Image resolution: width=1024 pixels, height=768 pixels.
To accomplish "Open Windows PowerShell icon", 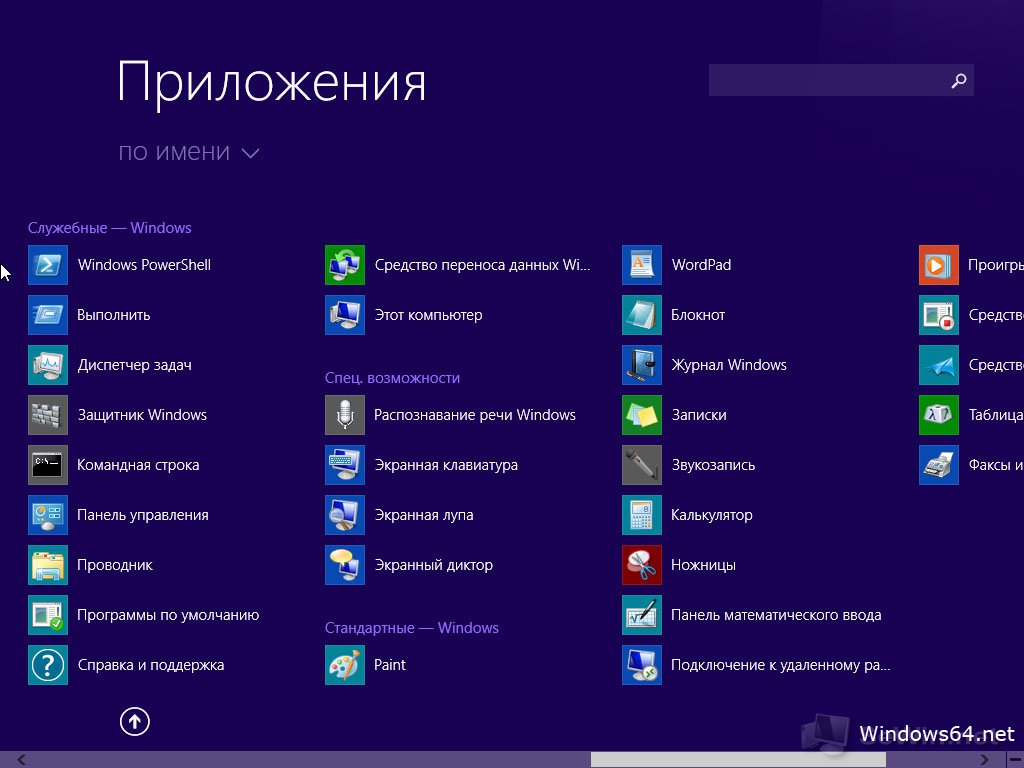I will (48, 265).
